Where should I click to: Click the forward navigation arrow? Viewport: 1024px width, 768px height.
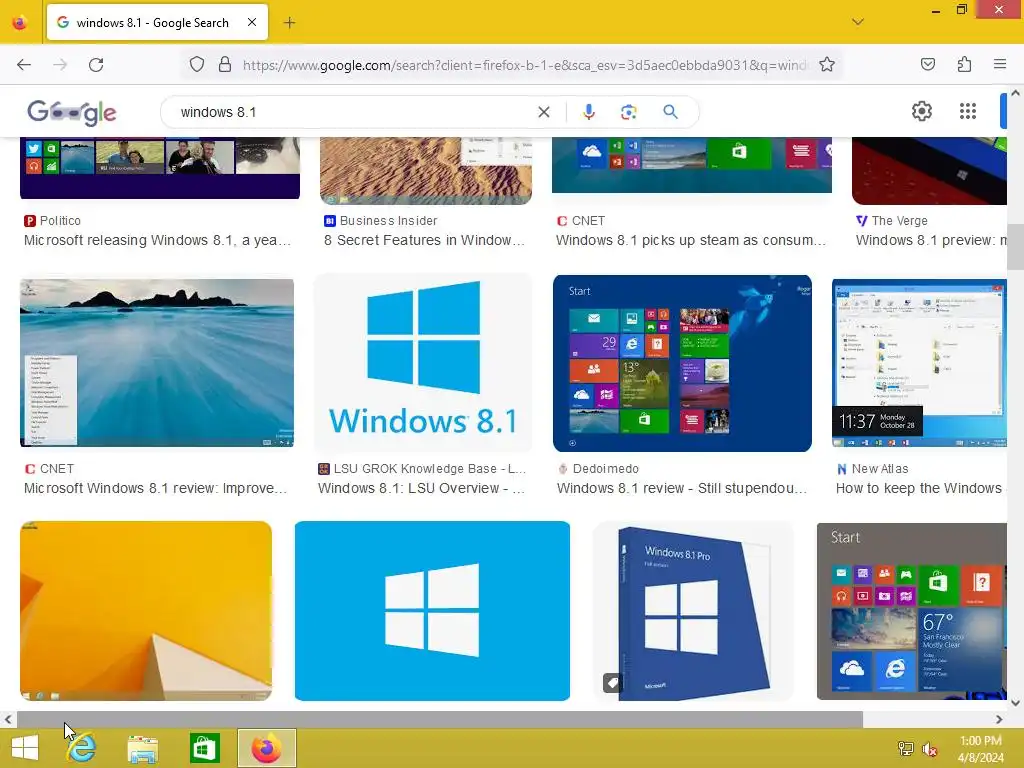[60, 65]
